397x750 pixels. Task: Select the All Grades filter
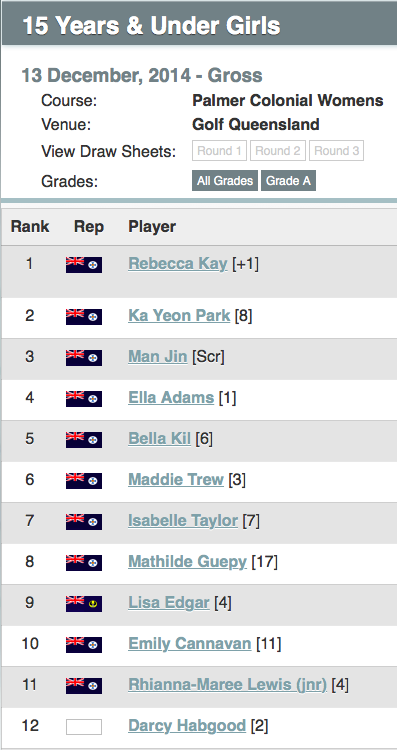[225, 181]
